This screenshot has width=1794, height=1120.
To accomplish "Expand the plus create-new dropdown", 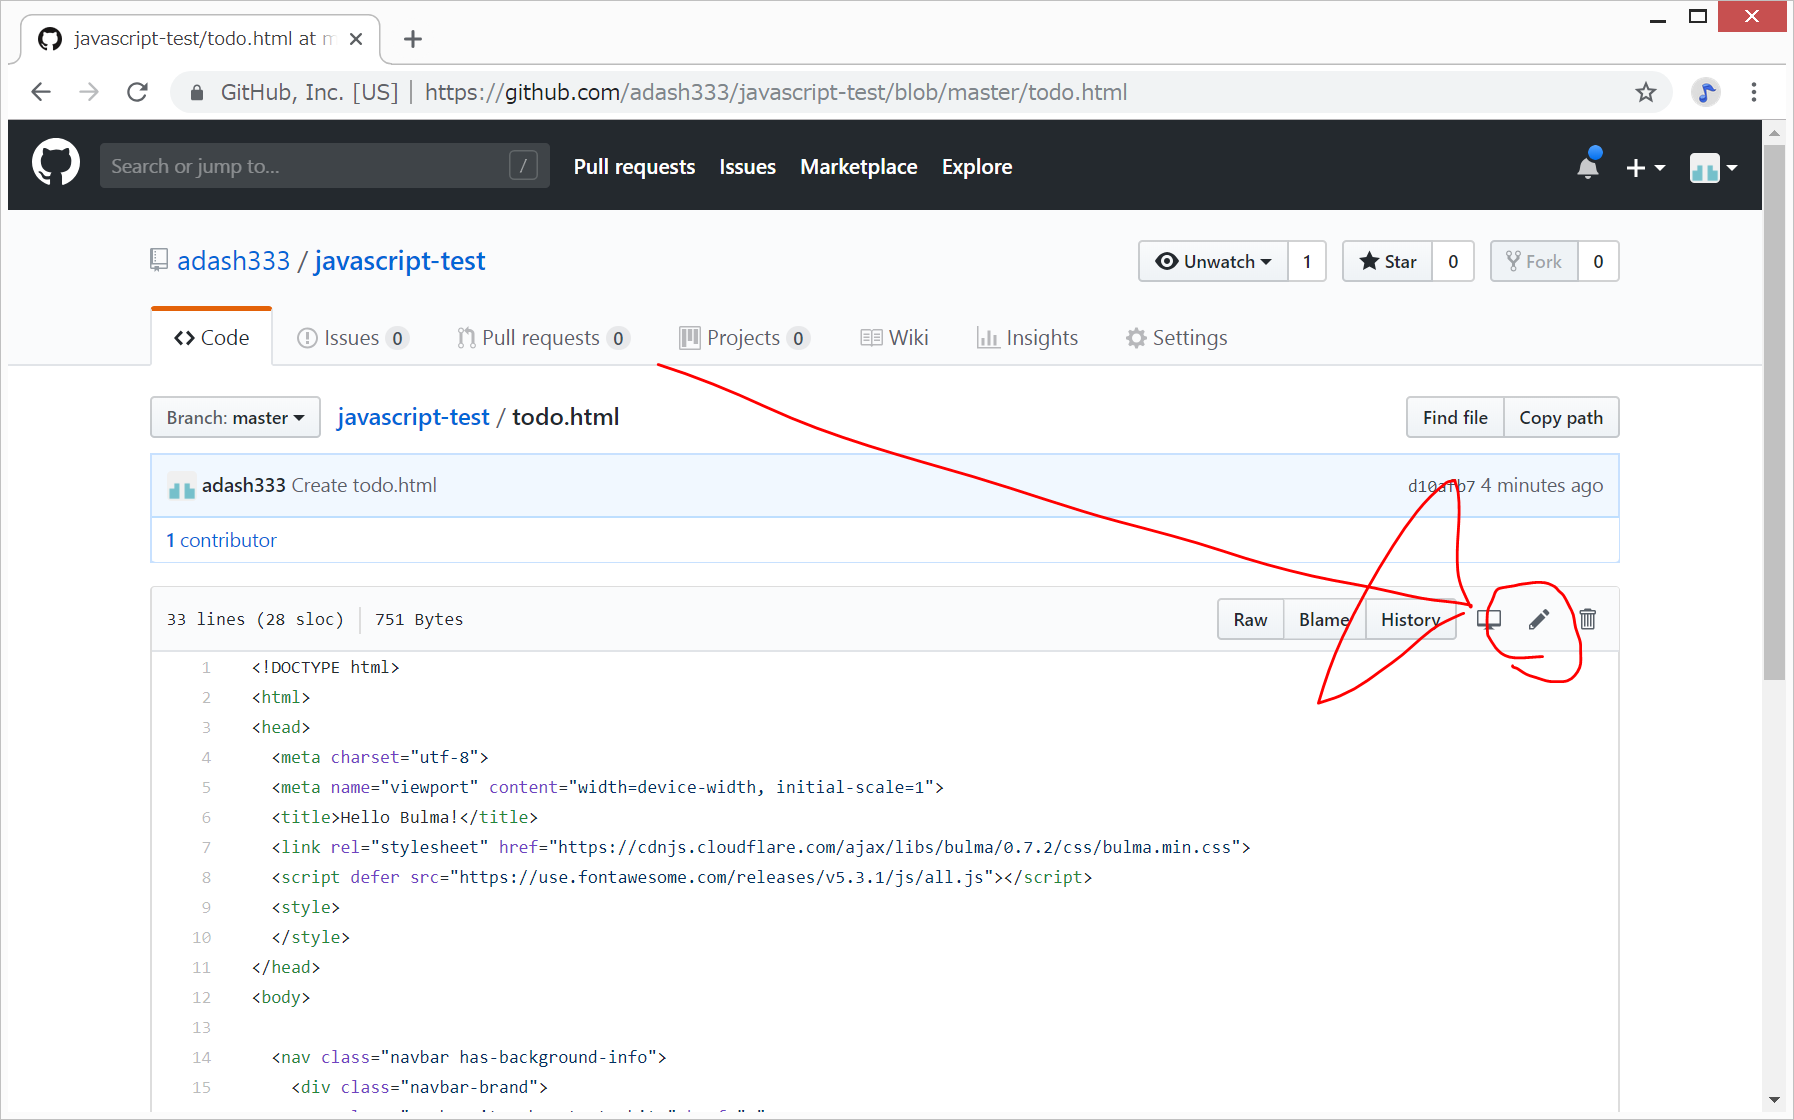I will pos(1644,168).
